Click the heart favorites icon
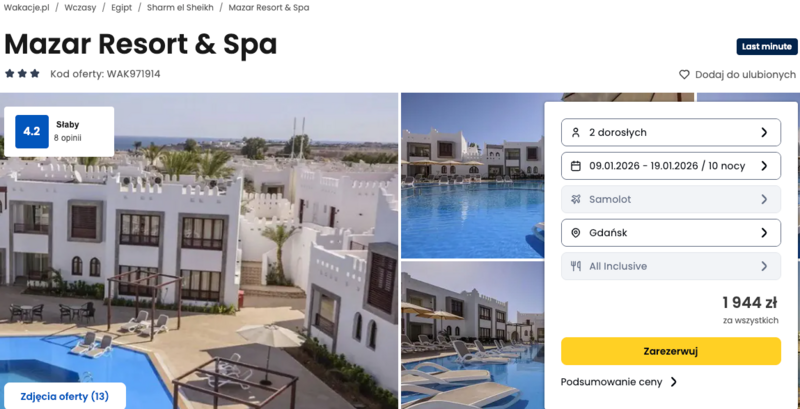This screenshot has width=800, height=409. pyautogui.click(x=684, y=75)
